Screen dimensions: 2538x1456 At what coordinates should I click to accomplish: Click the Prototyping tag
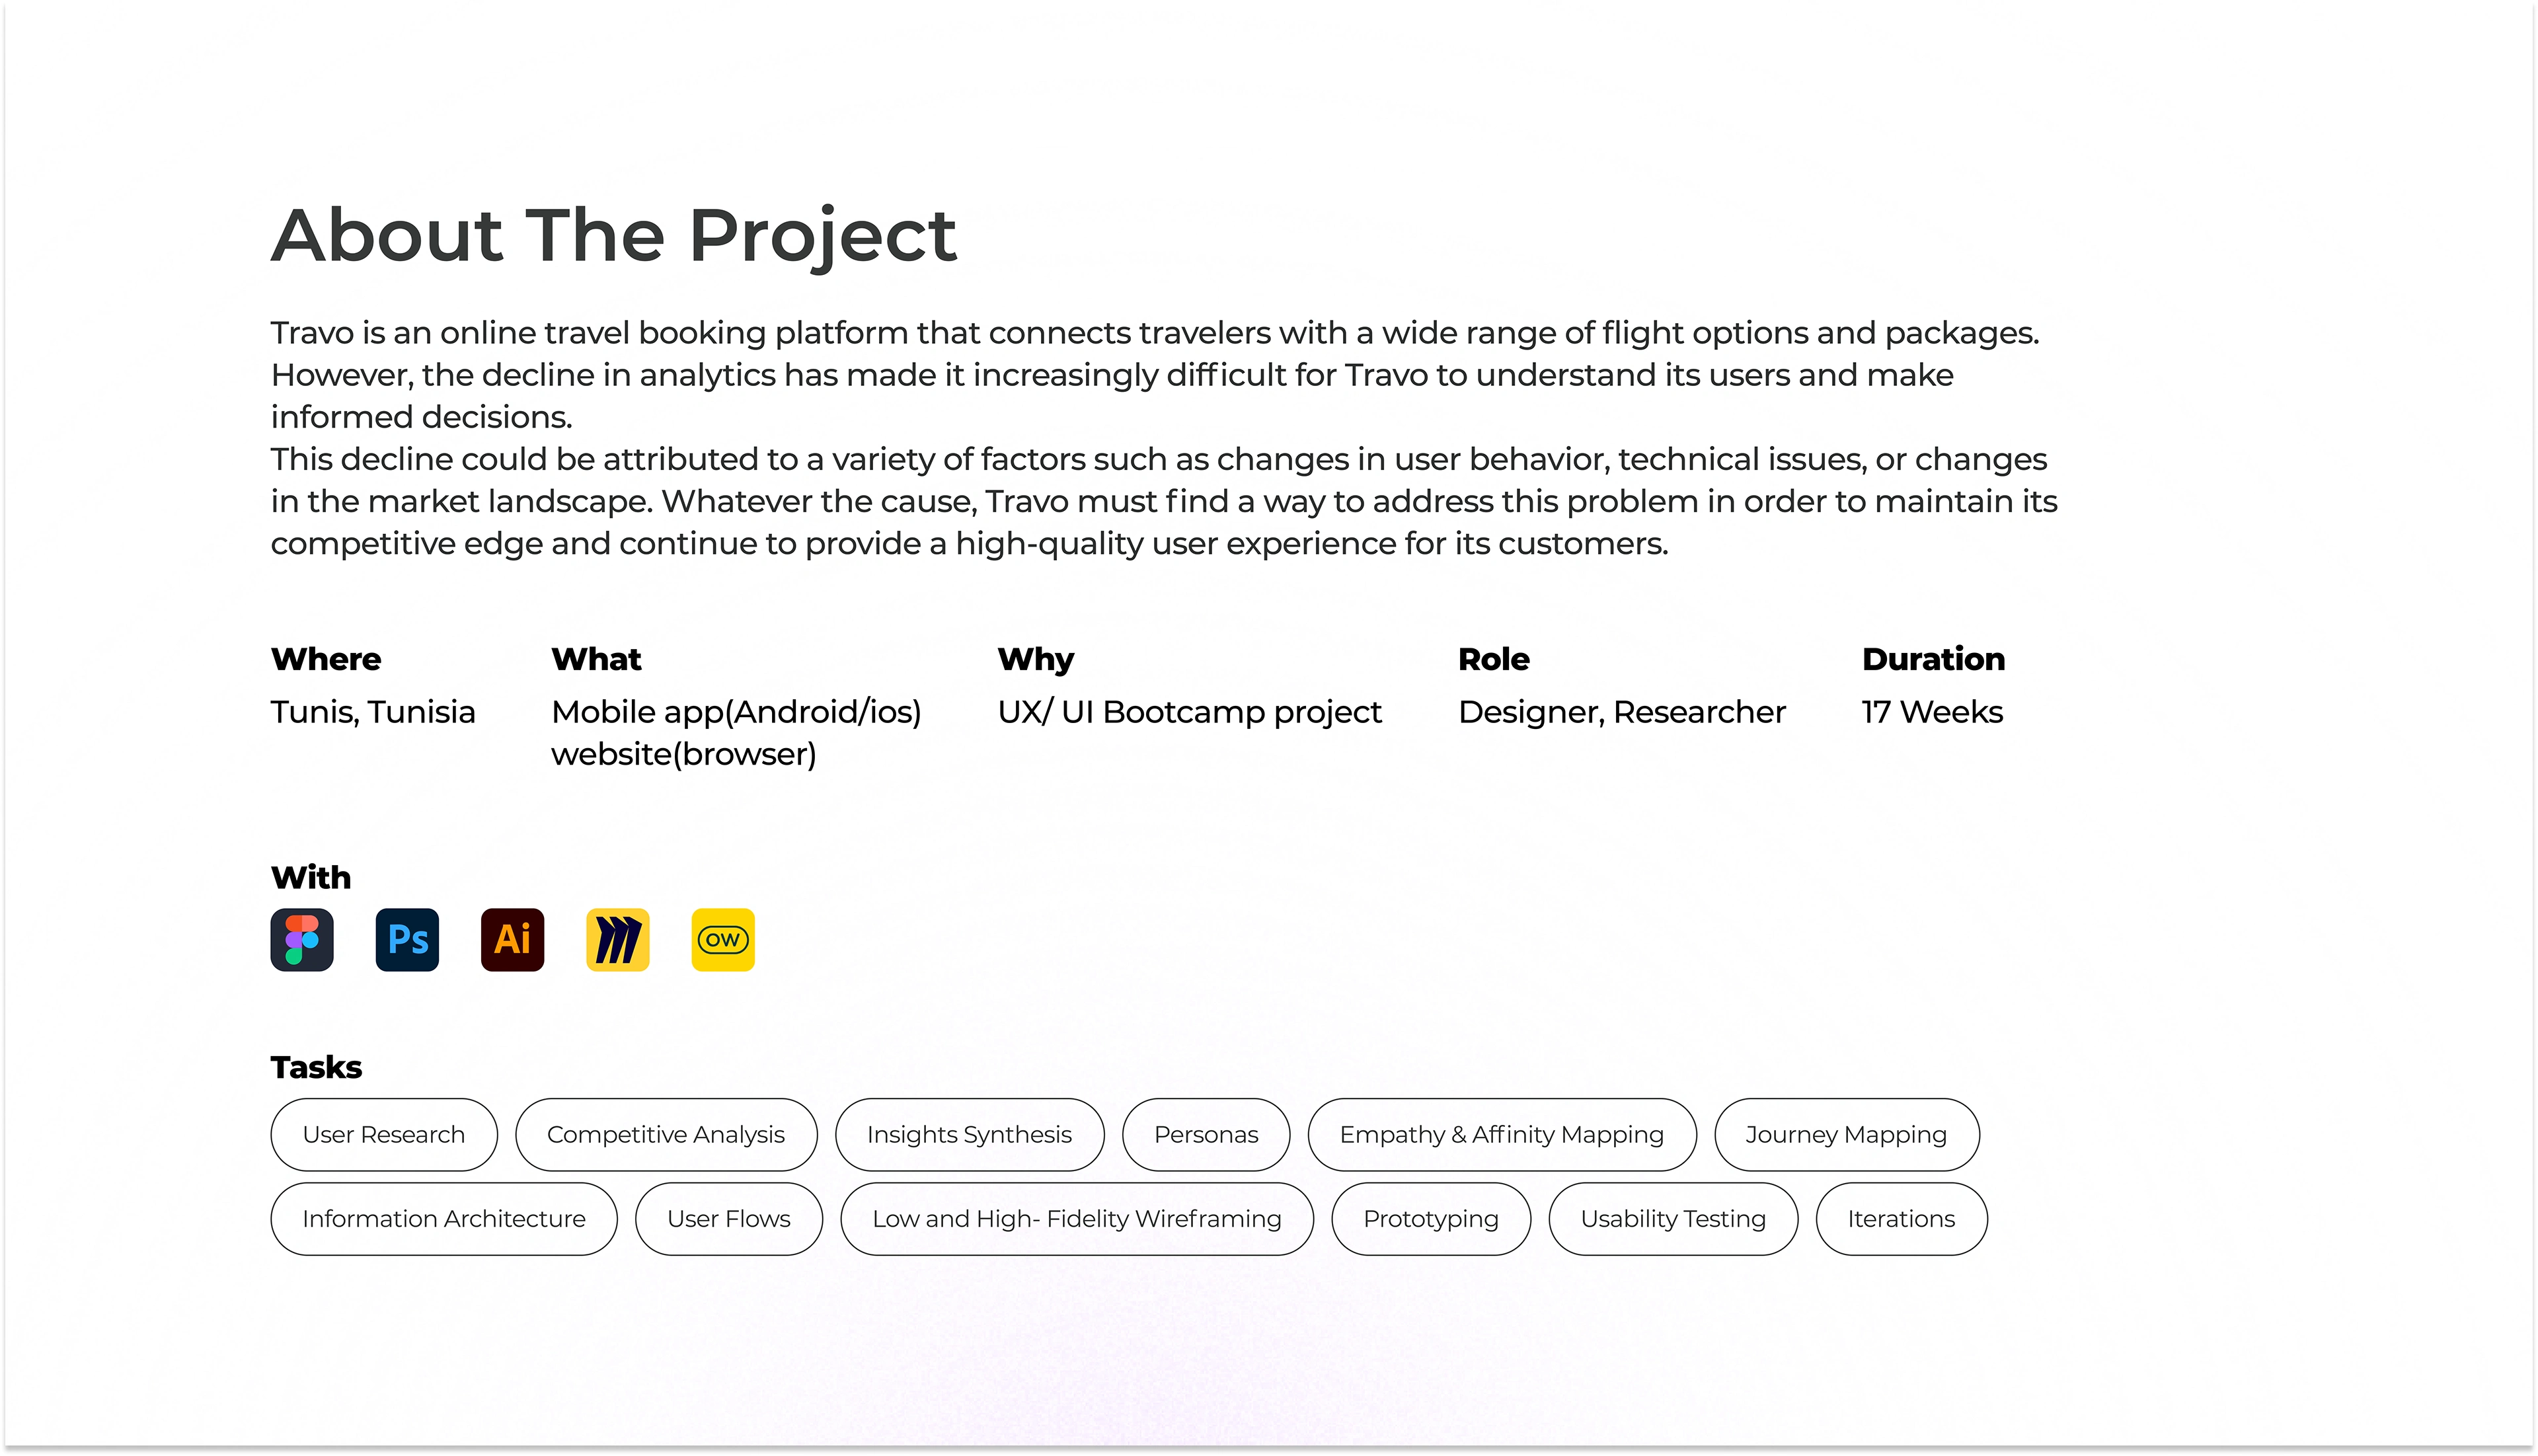click(1431, 1219)
